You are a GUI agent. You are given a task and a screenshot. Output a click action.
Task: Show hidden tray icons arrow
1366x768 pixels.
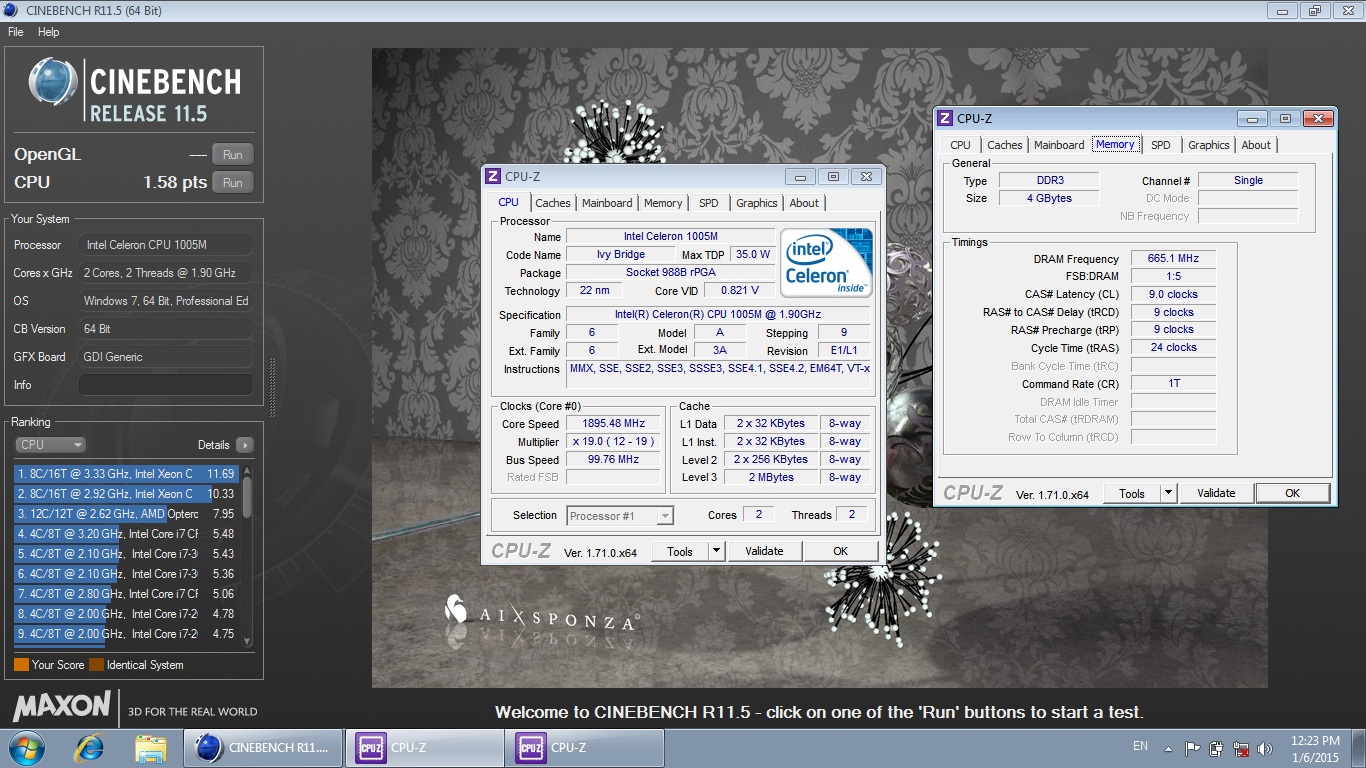[x=1169, y=748]
